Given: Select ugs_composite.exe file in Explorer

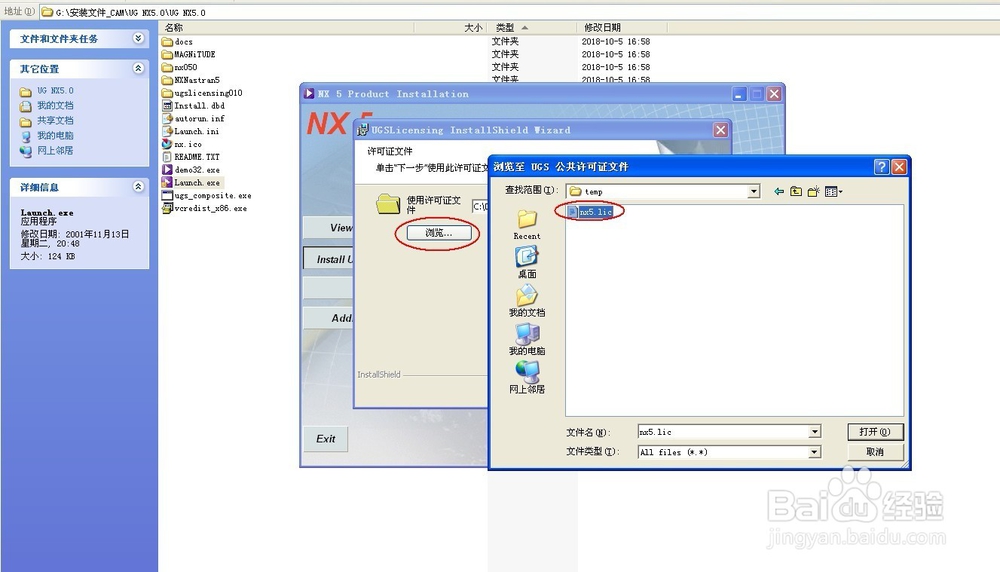Looking at the screenshot, I should 207,195.
